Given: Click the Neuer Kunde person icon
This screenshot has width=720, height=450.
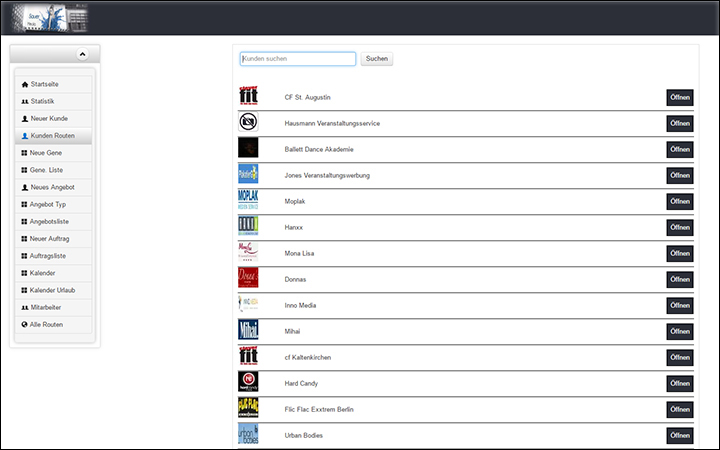Looking at the screenshot, I should [x=25, y=118].
